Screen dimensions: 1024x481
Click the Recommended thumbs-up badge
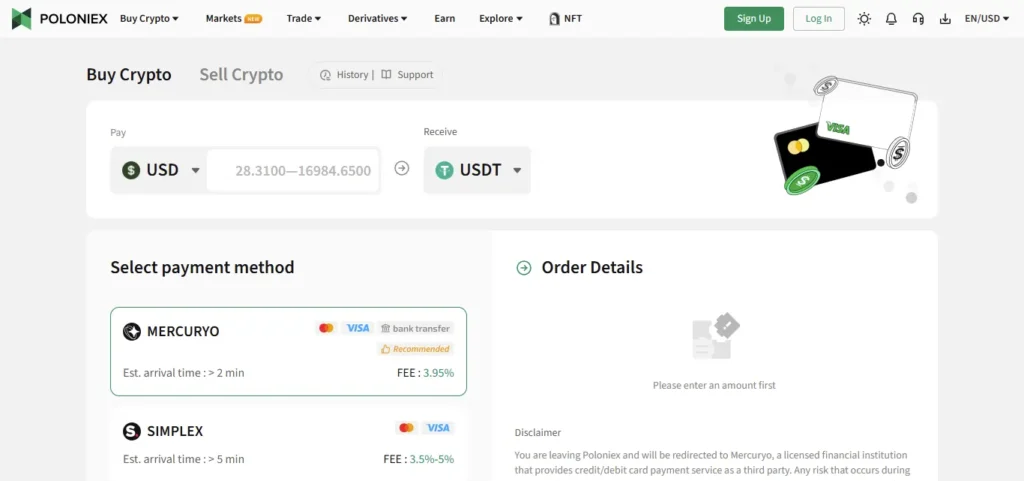click(415, 349)
